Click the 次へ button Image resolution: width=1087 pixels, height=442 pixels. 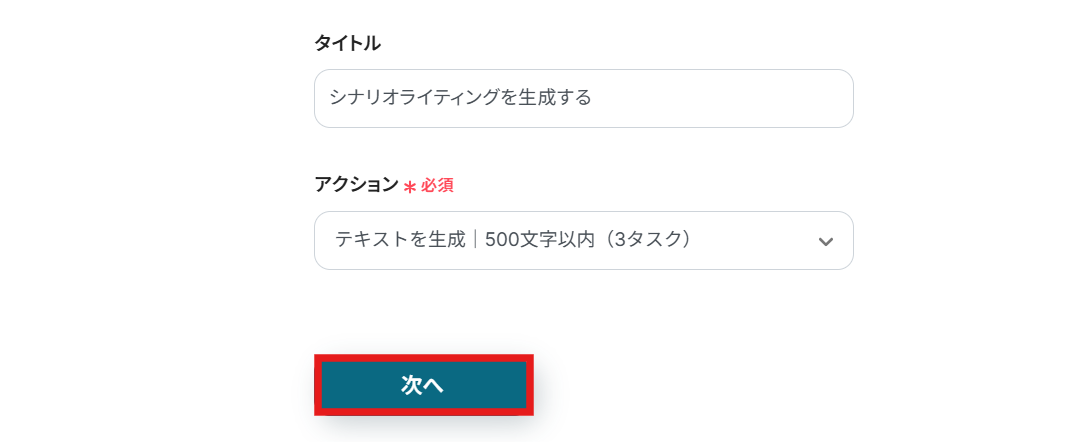[423, 385]
